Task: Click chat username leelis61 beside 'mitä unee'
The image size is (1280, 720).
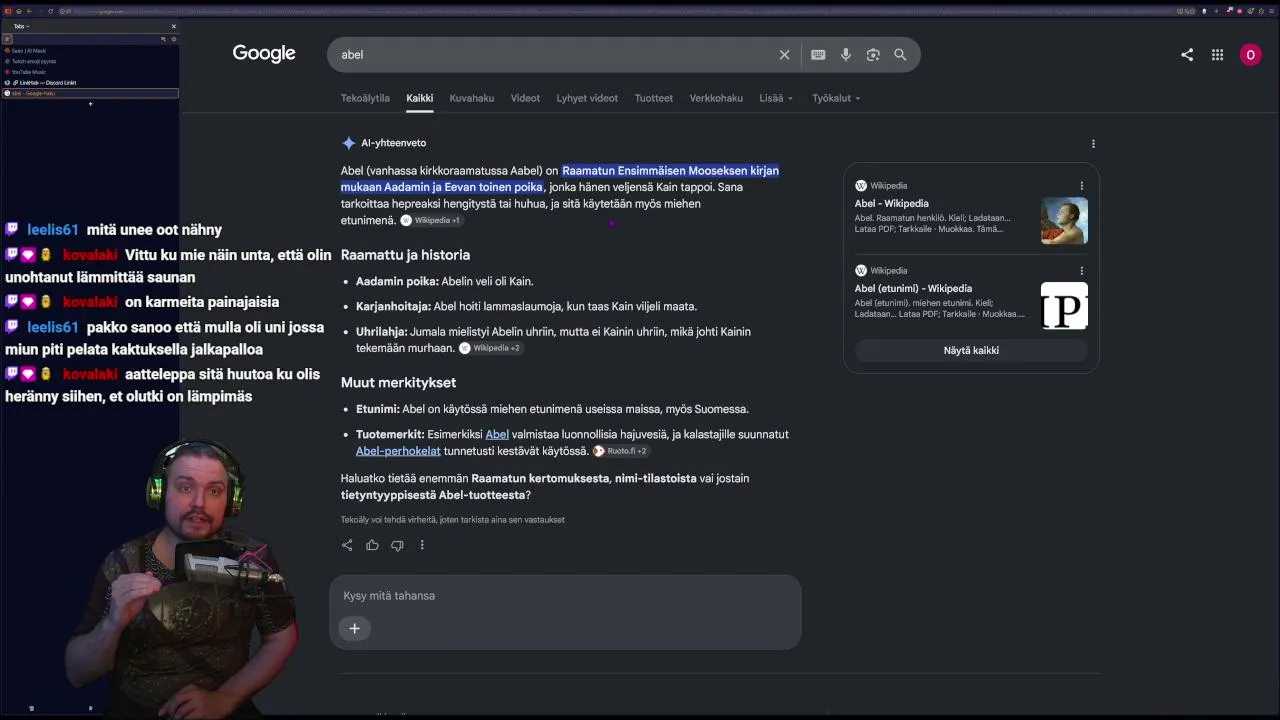Action: coord(52,230)
